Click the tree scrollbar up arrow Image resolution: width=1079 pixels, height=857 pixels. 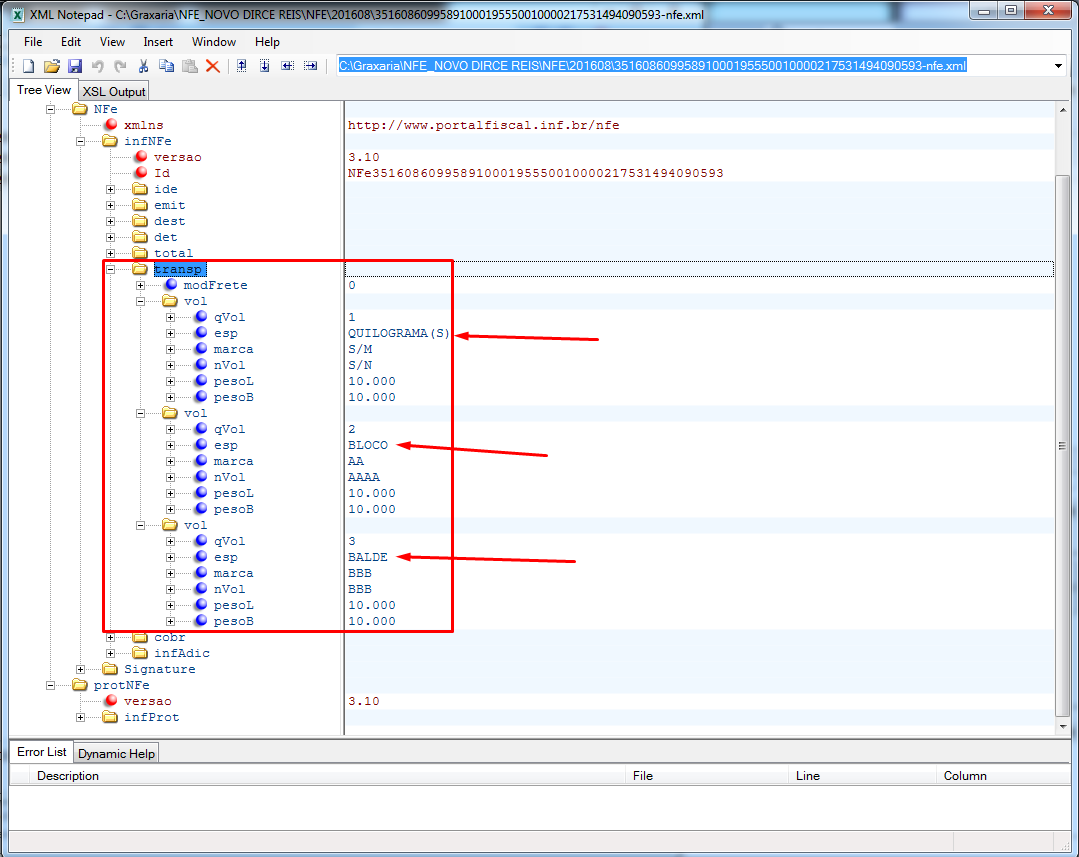(x=1063, y=109)
